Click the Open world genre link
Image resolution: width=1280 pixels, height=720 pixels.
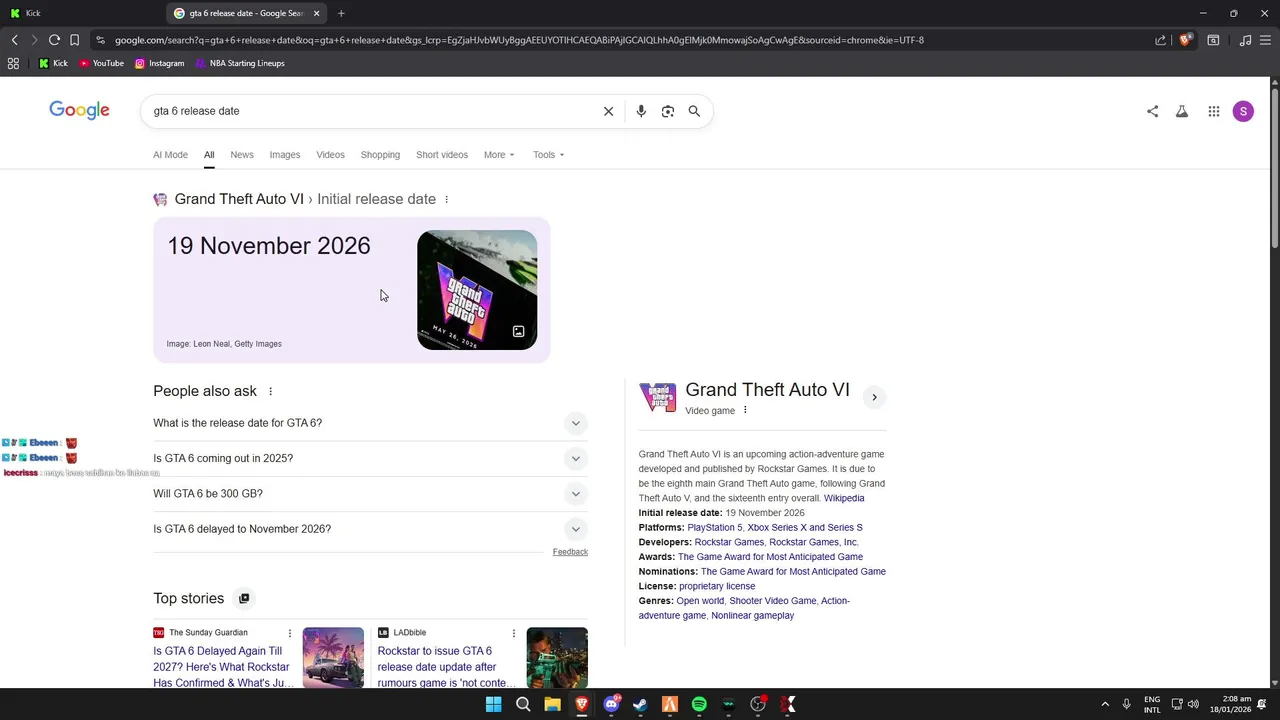[x=700, y=601]
